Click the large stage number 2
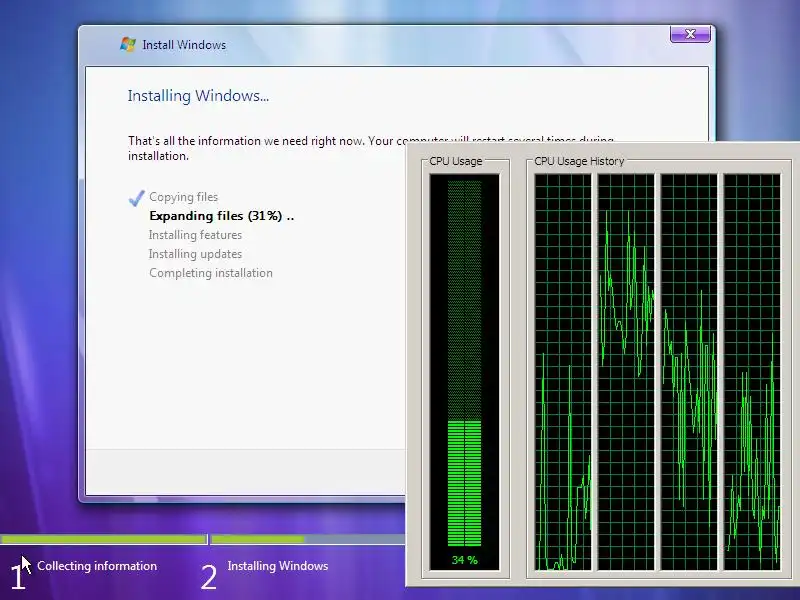The width and height of the screenshot is (800, 600). (x=209, y=578)
